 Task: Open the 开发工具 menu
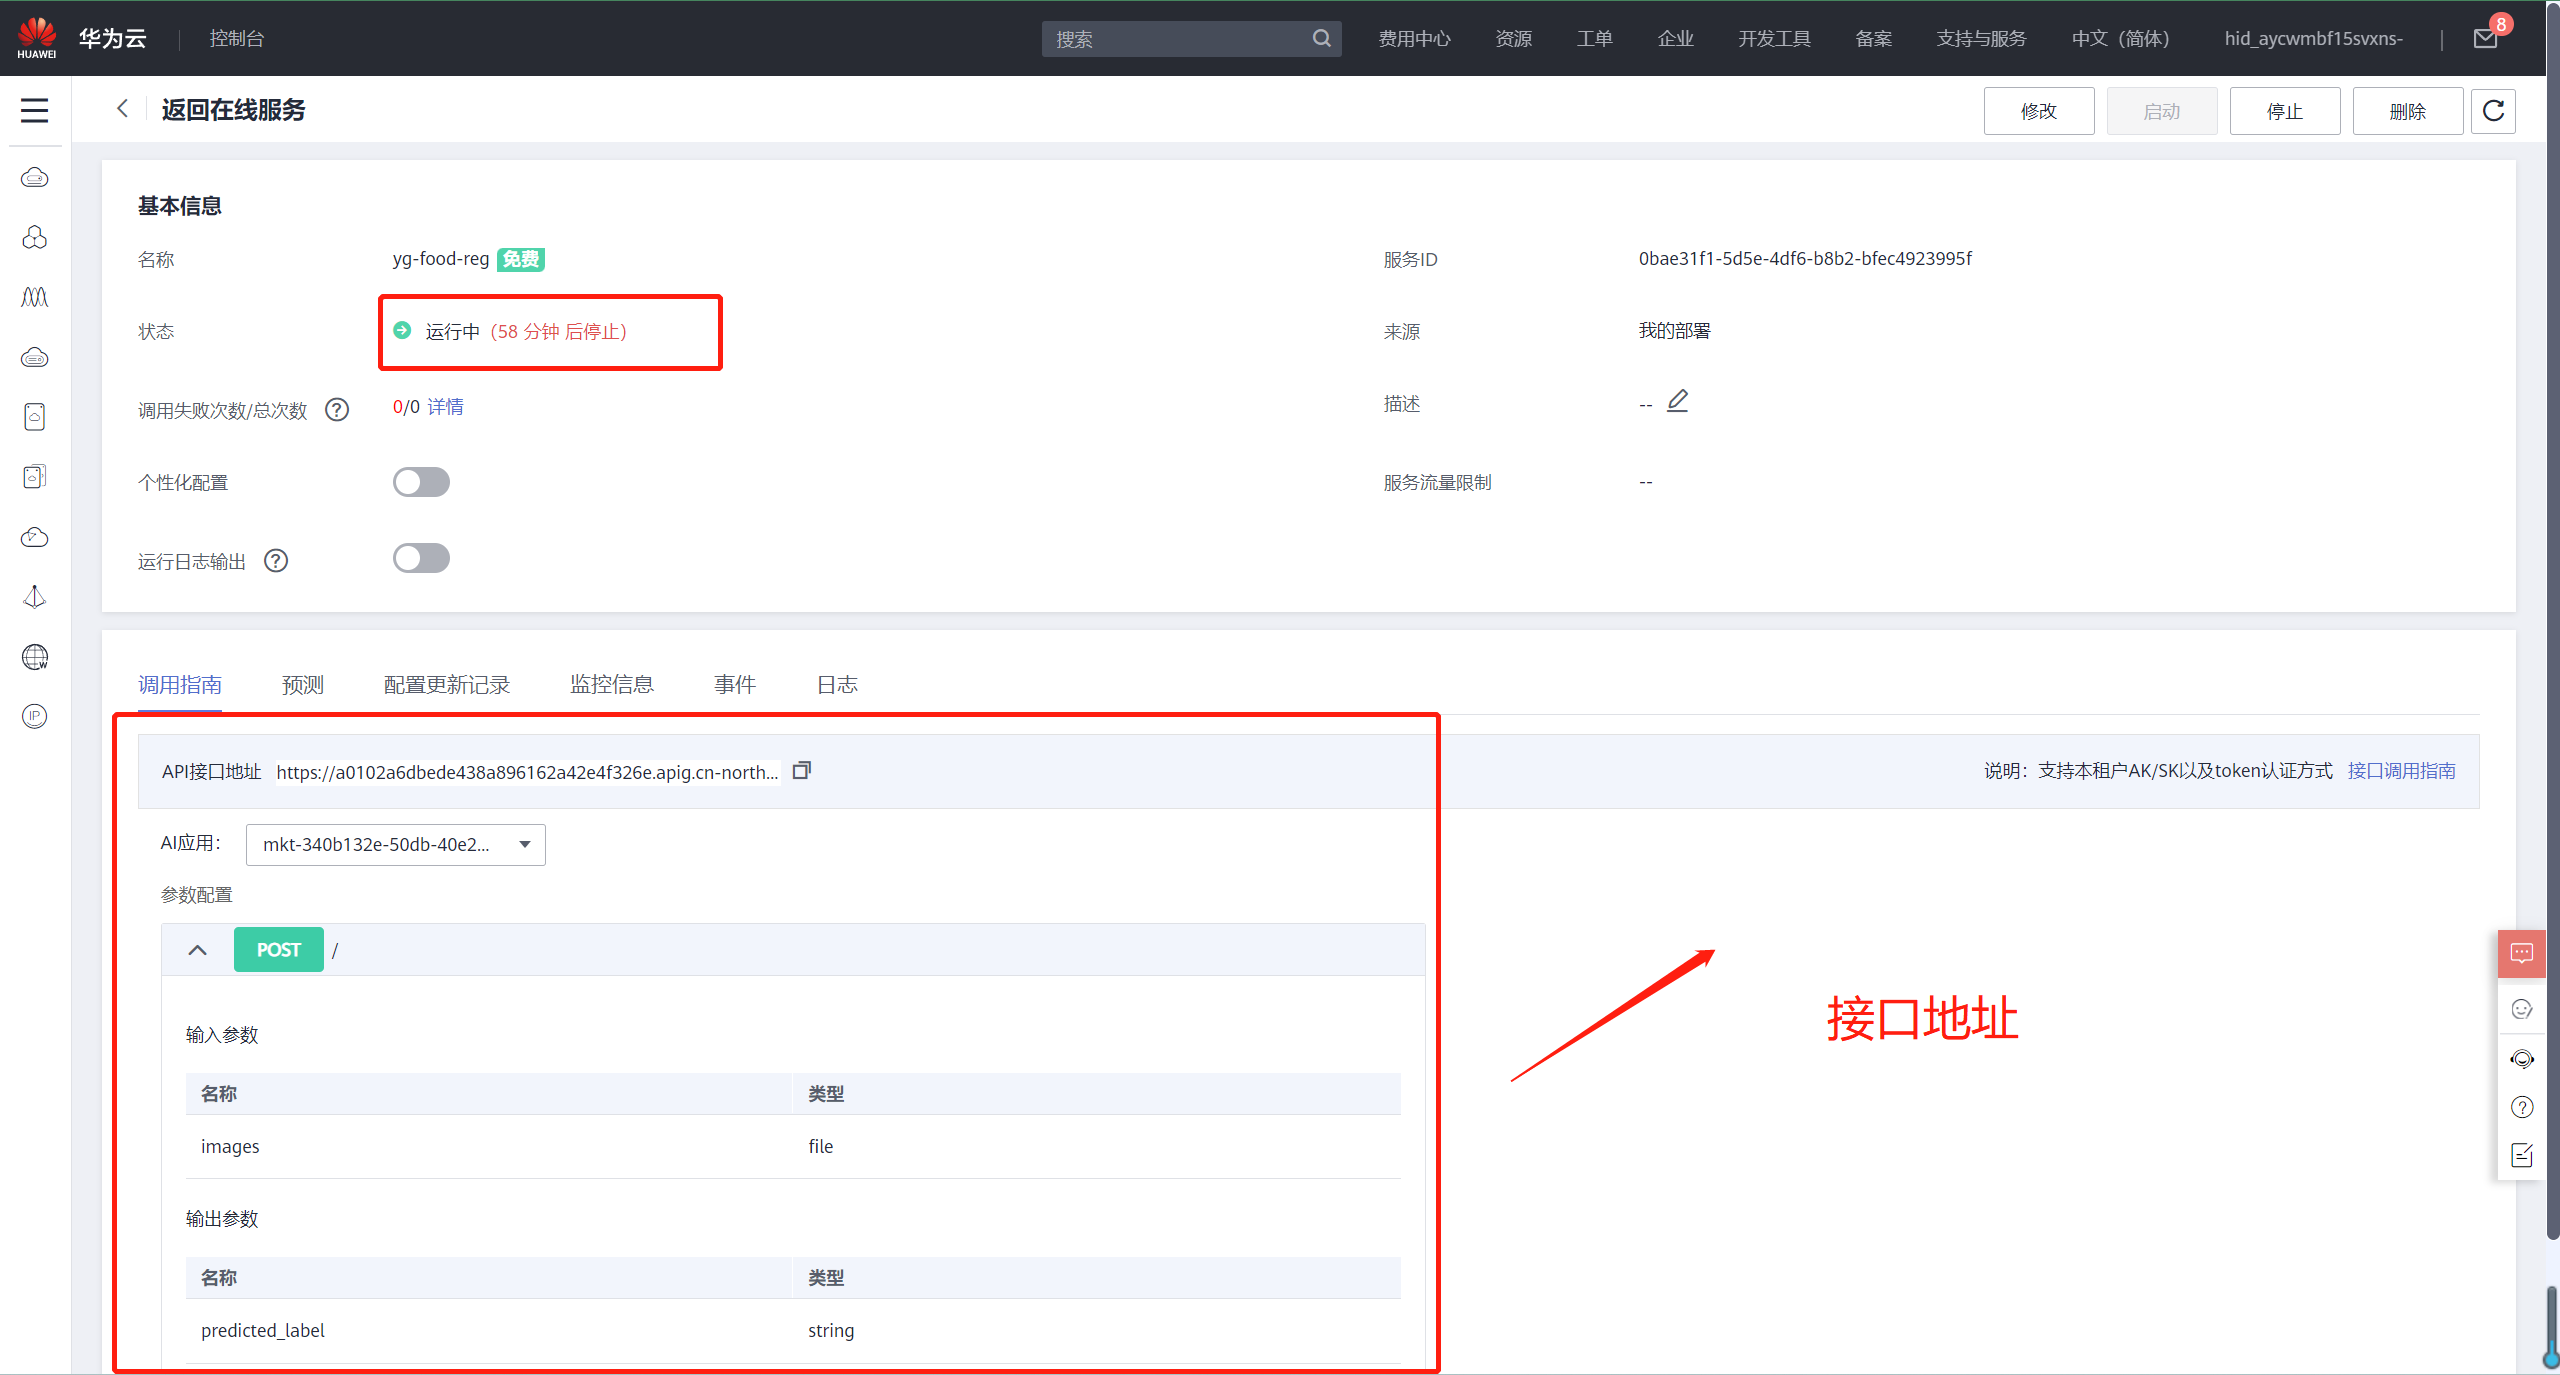tap(1774, 38)
